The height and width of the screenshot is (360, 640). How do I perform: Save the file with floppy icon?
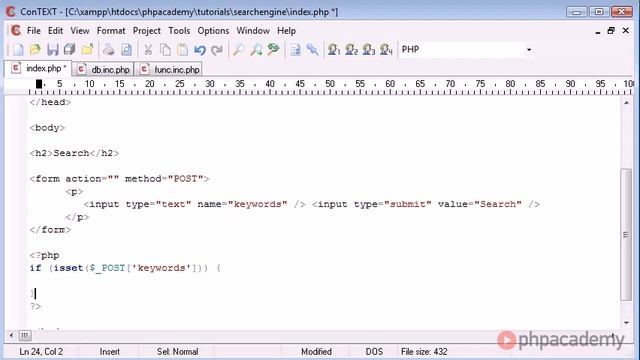[x=52, y=50]
